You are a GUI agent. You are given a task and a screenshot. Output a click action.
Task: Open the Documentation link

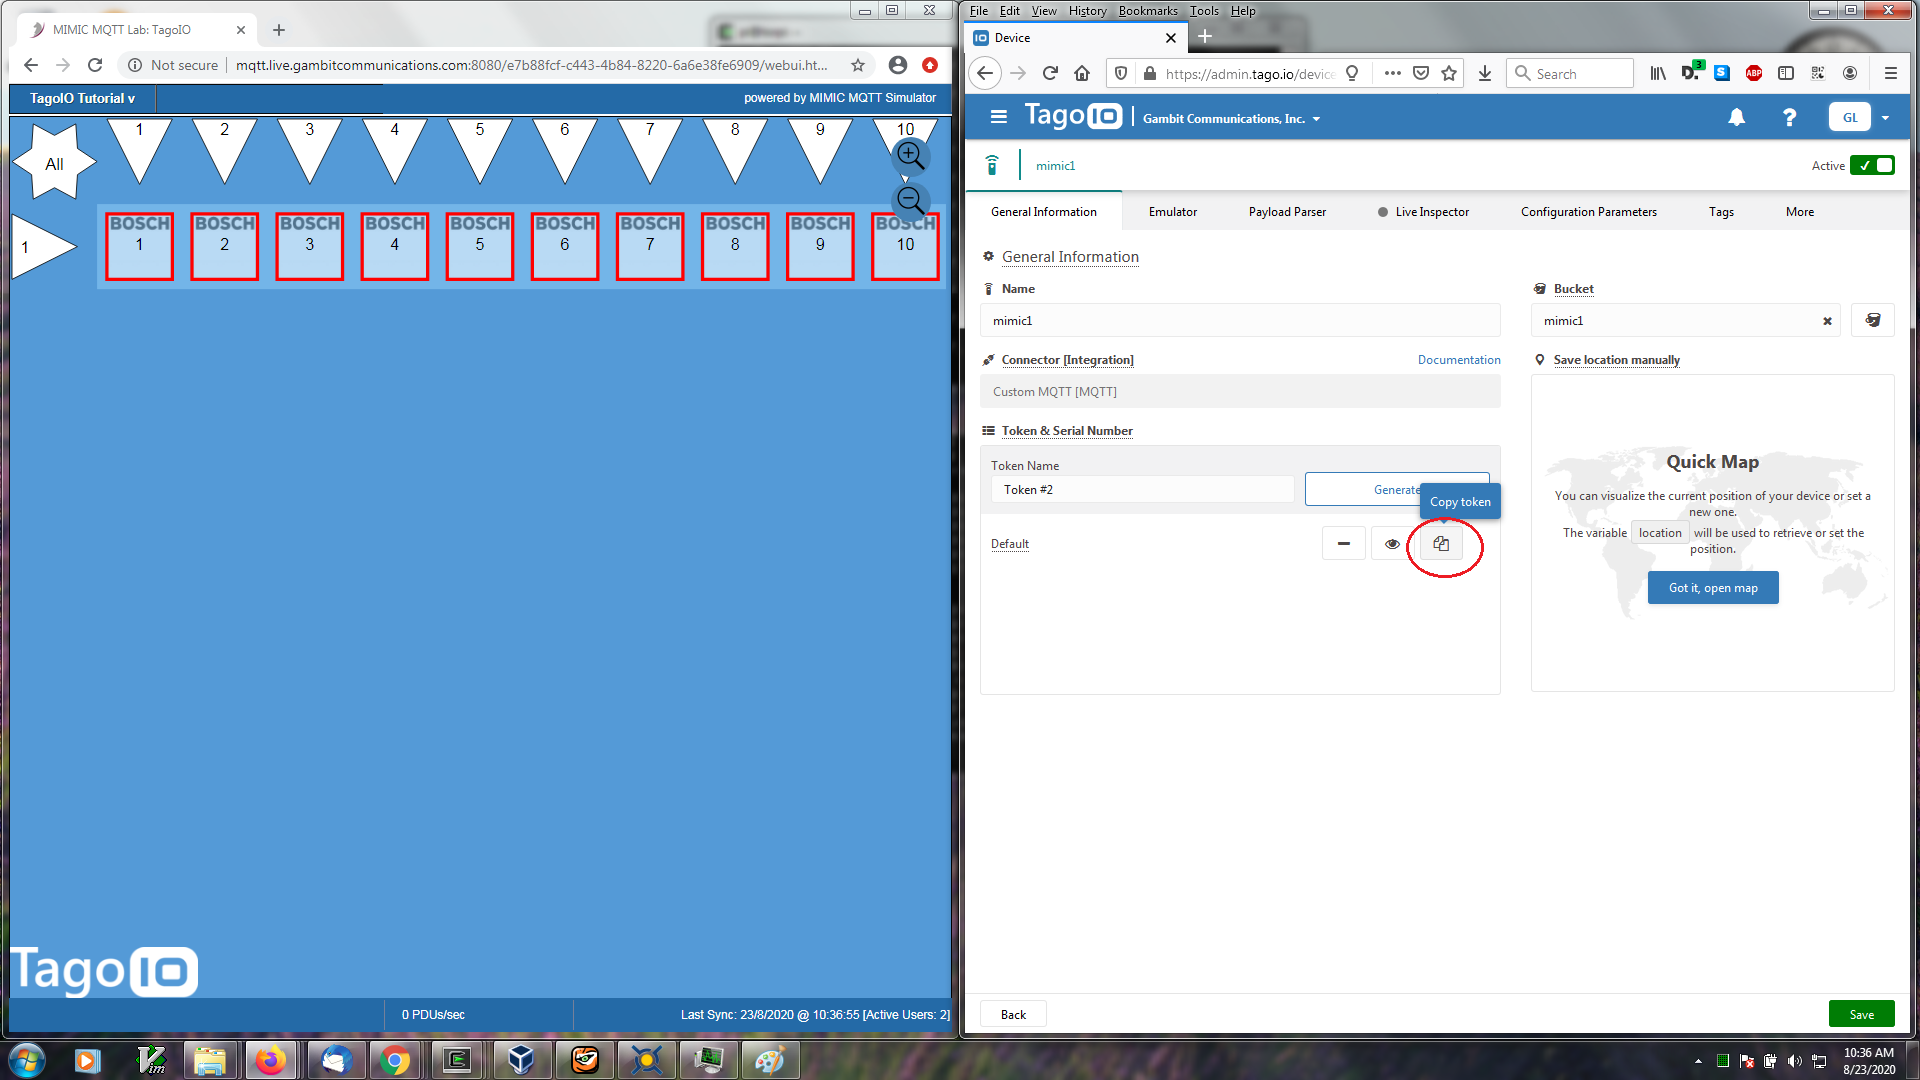[x=1459, y=360]
